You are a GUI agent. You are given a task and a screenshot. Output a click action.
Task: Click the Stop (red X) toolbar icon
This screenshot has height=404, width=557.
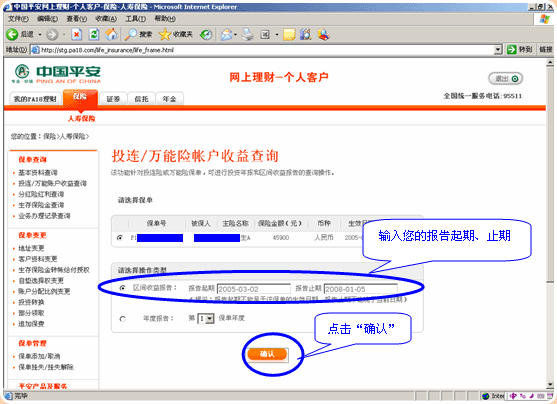76,34
